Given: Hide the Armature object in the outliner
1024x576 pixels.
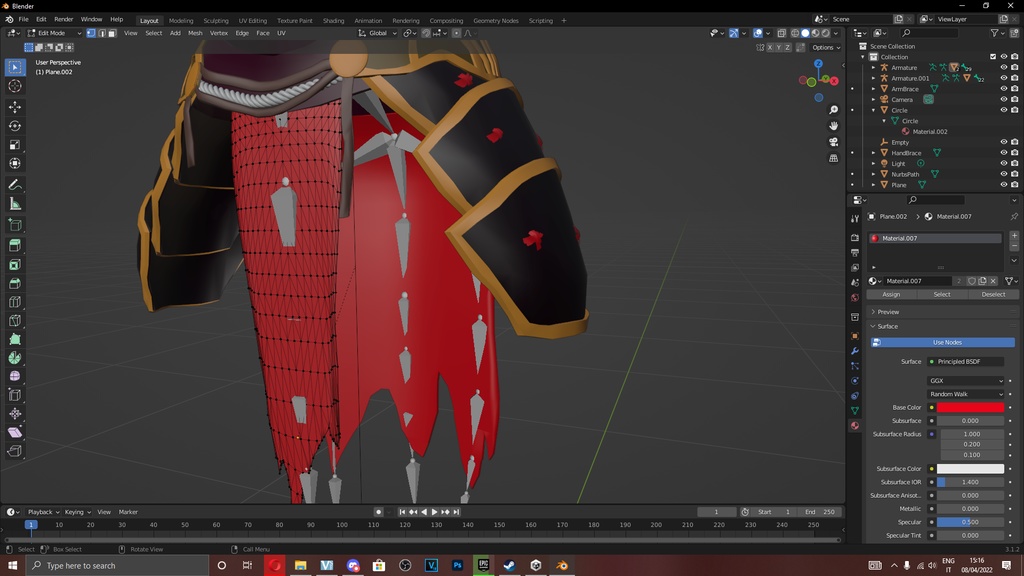Looking at the screenshot, I should click(1003, 67).
